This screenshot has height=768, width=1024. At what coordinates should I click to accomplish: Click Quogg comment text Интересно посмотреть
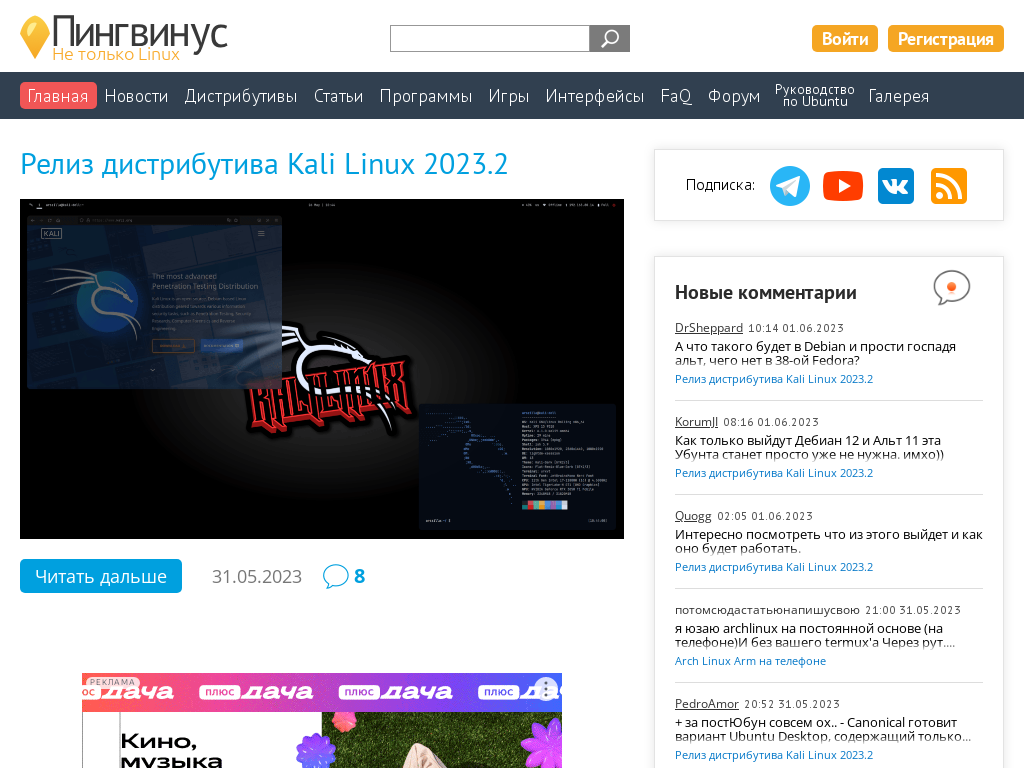coord(829,541)
